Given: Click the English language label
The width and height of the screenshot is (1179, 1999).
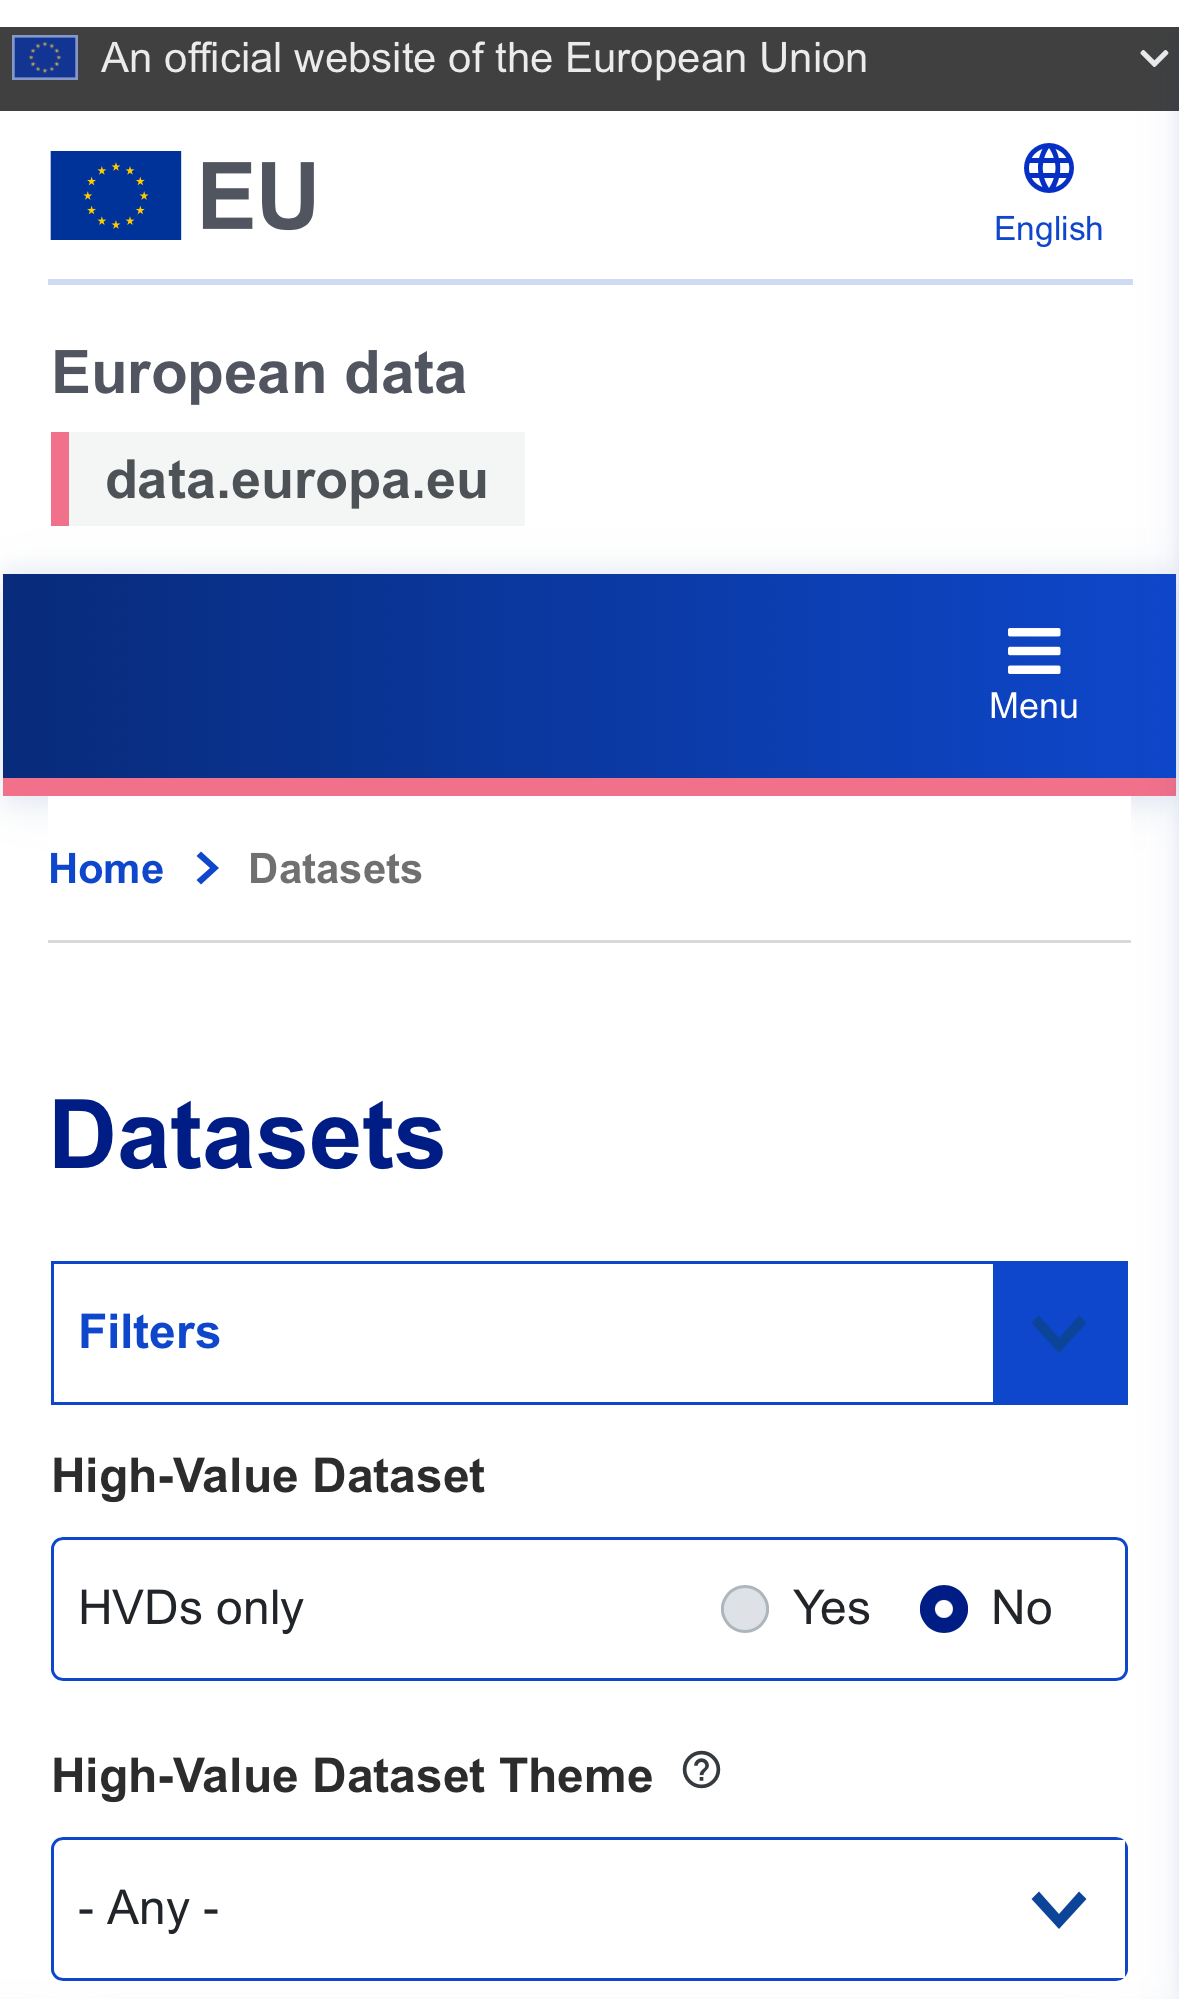Looking at the screenshot, I should (x=1048, y=229).
